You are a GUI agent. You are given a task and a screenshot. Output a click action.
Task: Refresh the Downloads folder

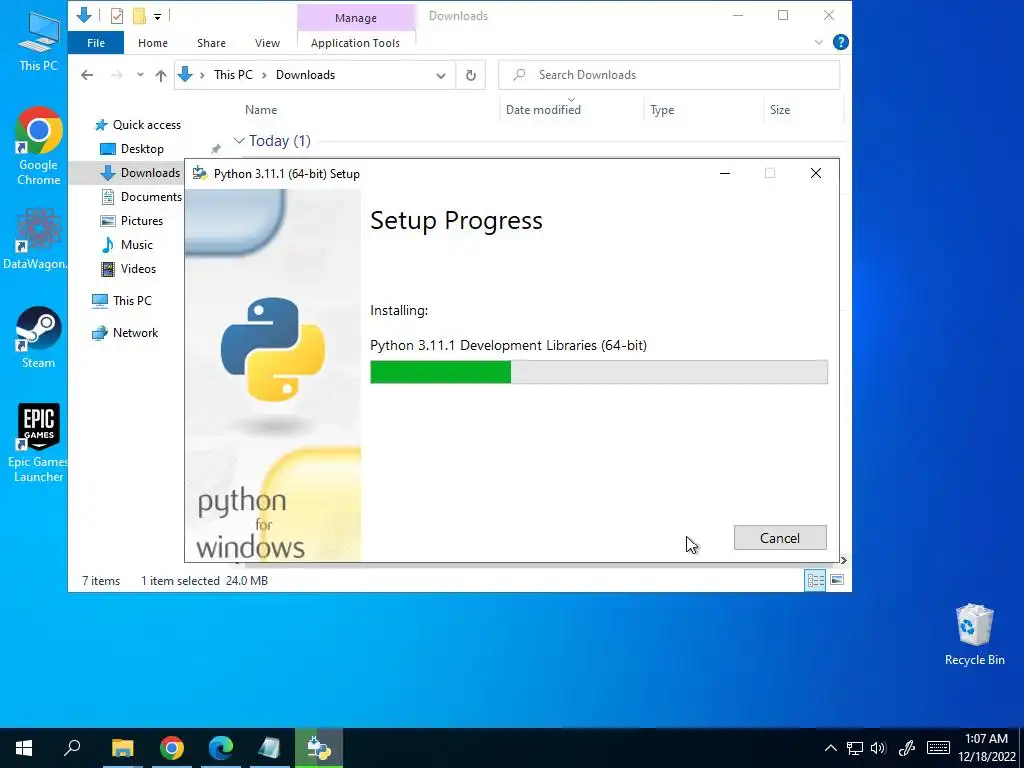[470, 75]
